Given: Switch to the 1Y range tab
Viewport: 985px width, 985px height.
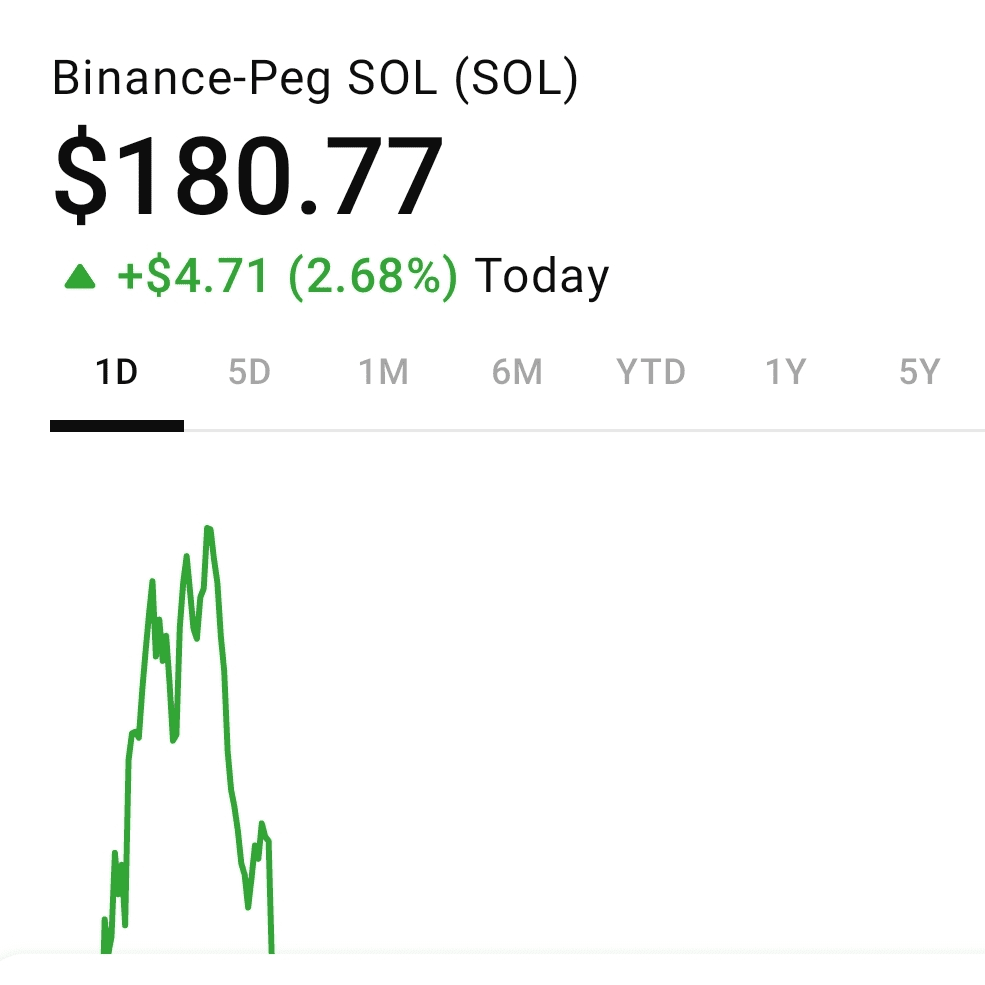Looking at the screenshot, I should point(785,373).
